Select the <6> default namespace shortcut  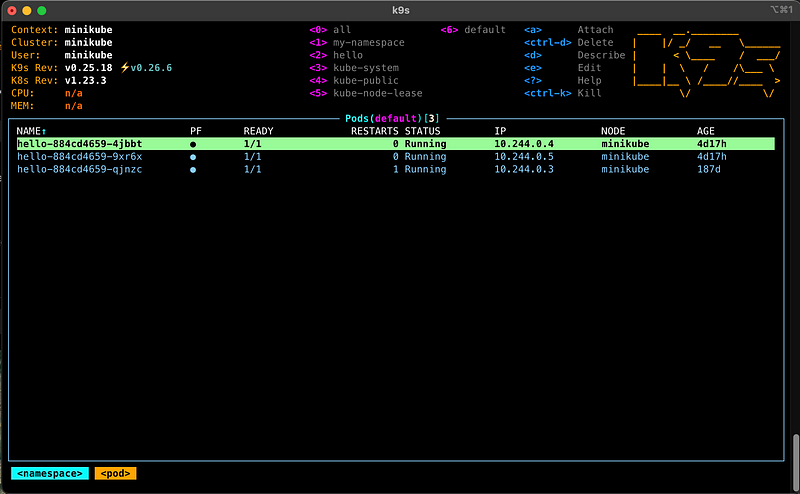473,30
